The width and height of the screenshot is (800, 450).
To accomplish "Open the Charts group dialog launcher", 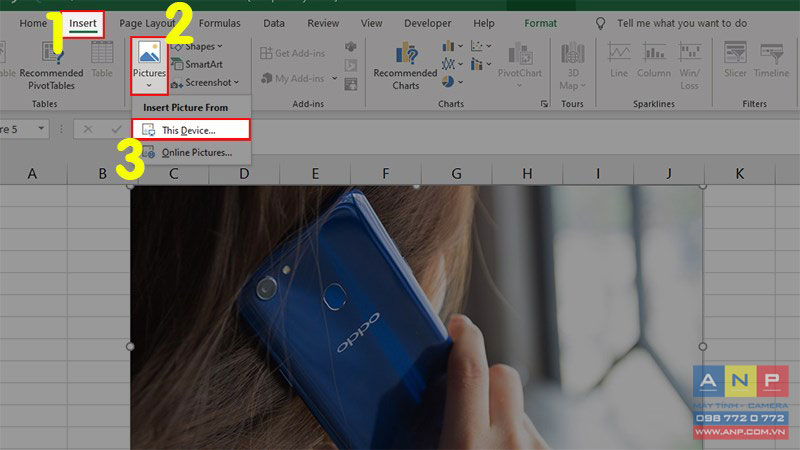I will coord(544,104).
